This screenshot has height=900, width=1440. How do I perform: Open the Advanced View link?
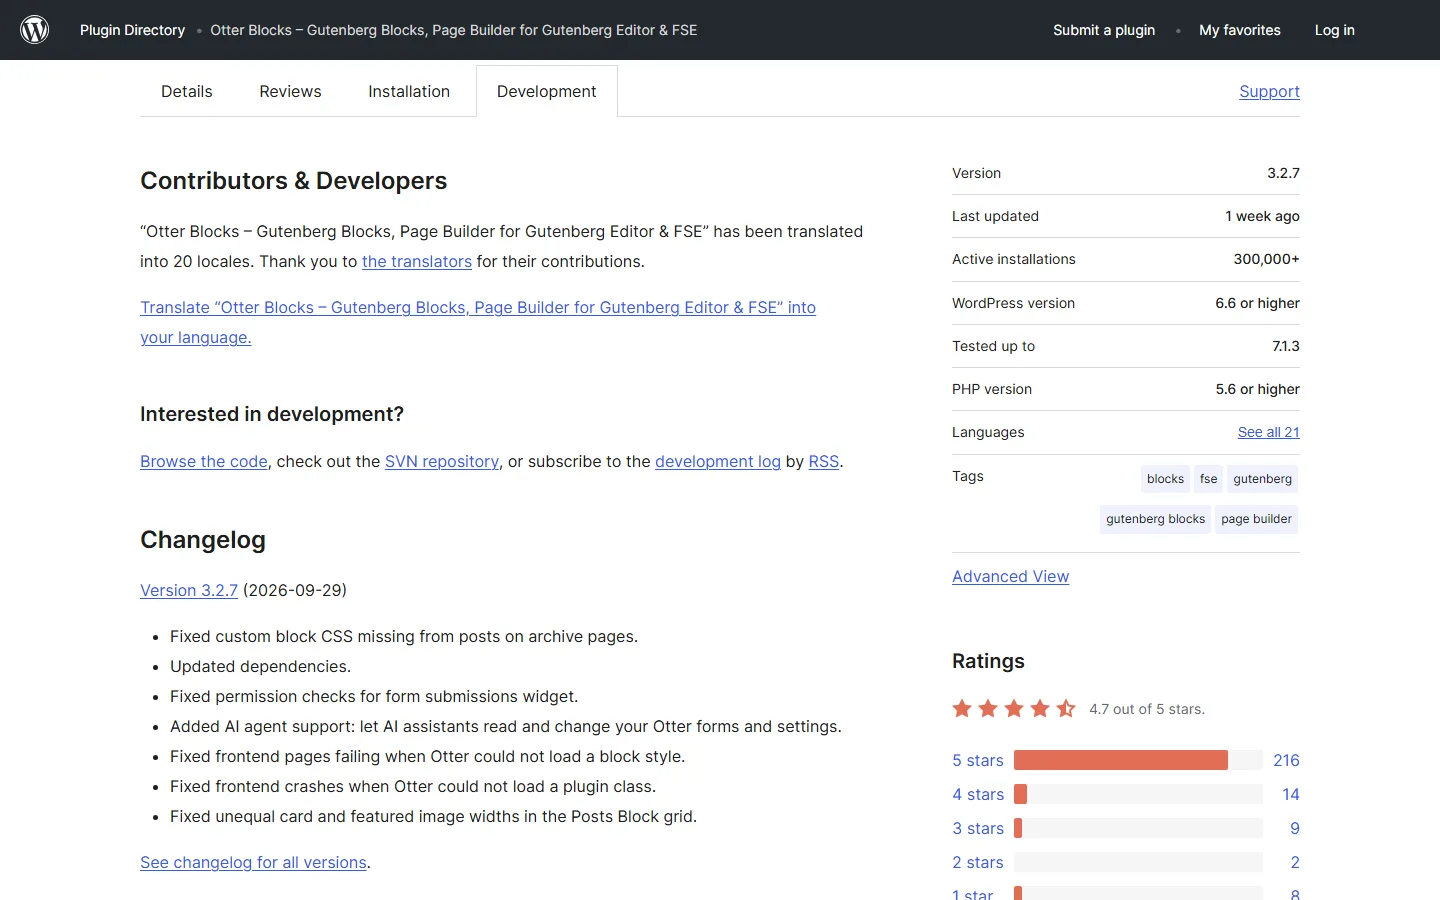(1010, 576)
